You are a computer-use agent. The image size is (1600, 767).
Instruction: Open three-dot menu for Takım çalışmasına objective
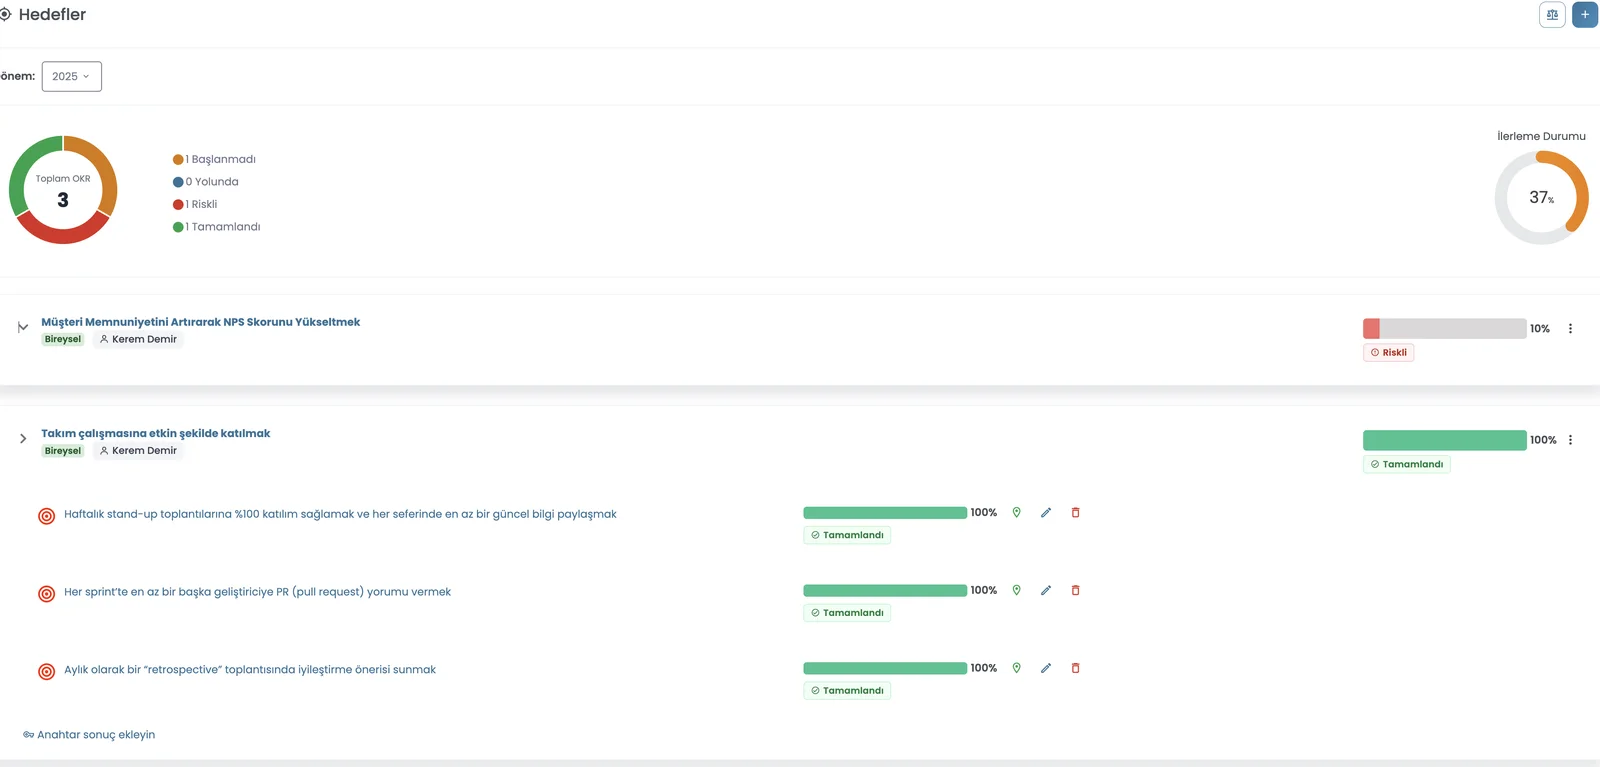coord(1570,440)
